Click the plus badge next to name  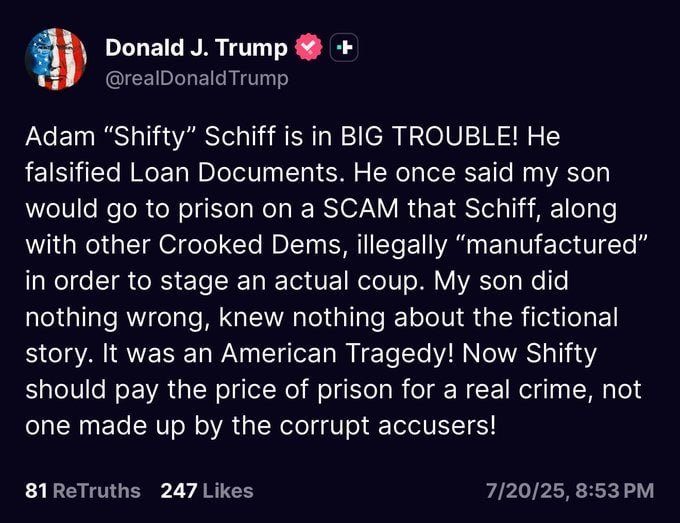pyautogui.click(x=344, y=47)
